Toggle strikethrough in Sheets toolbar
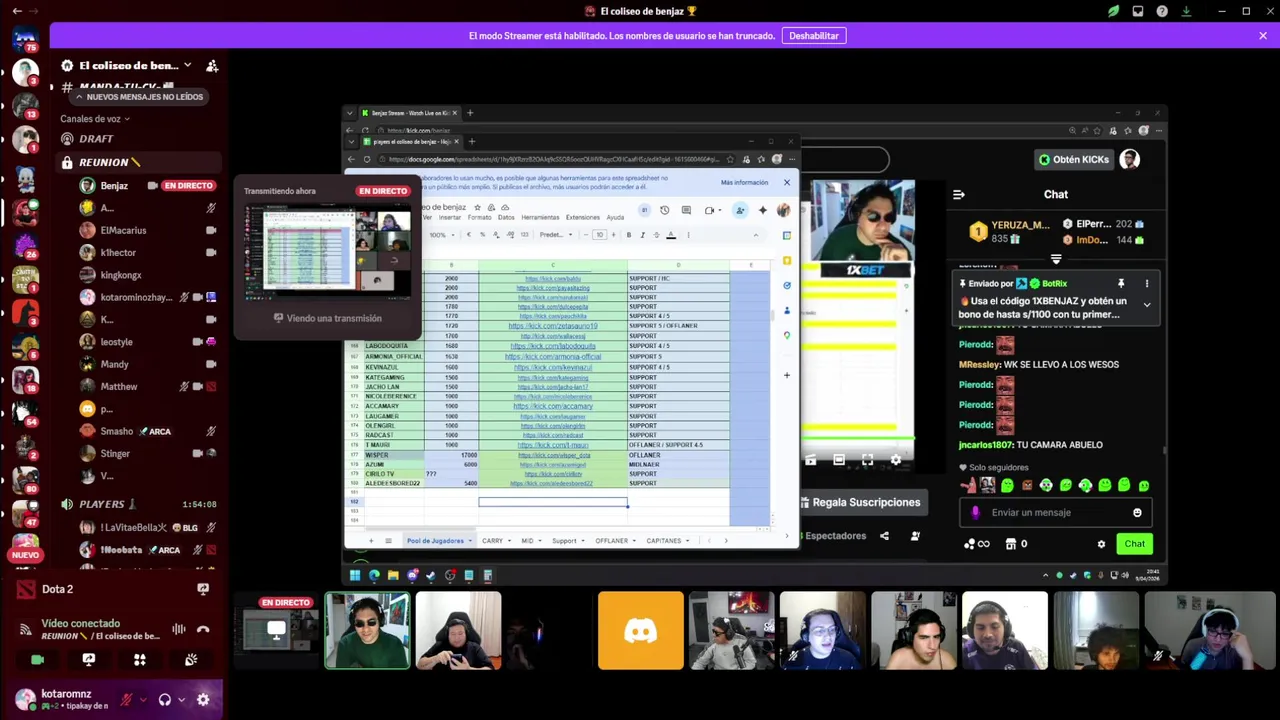 (x=656, y=235)
